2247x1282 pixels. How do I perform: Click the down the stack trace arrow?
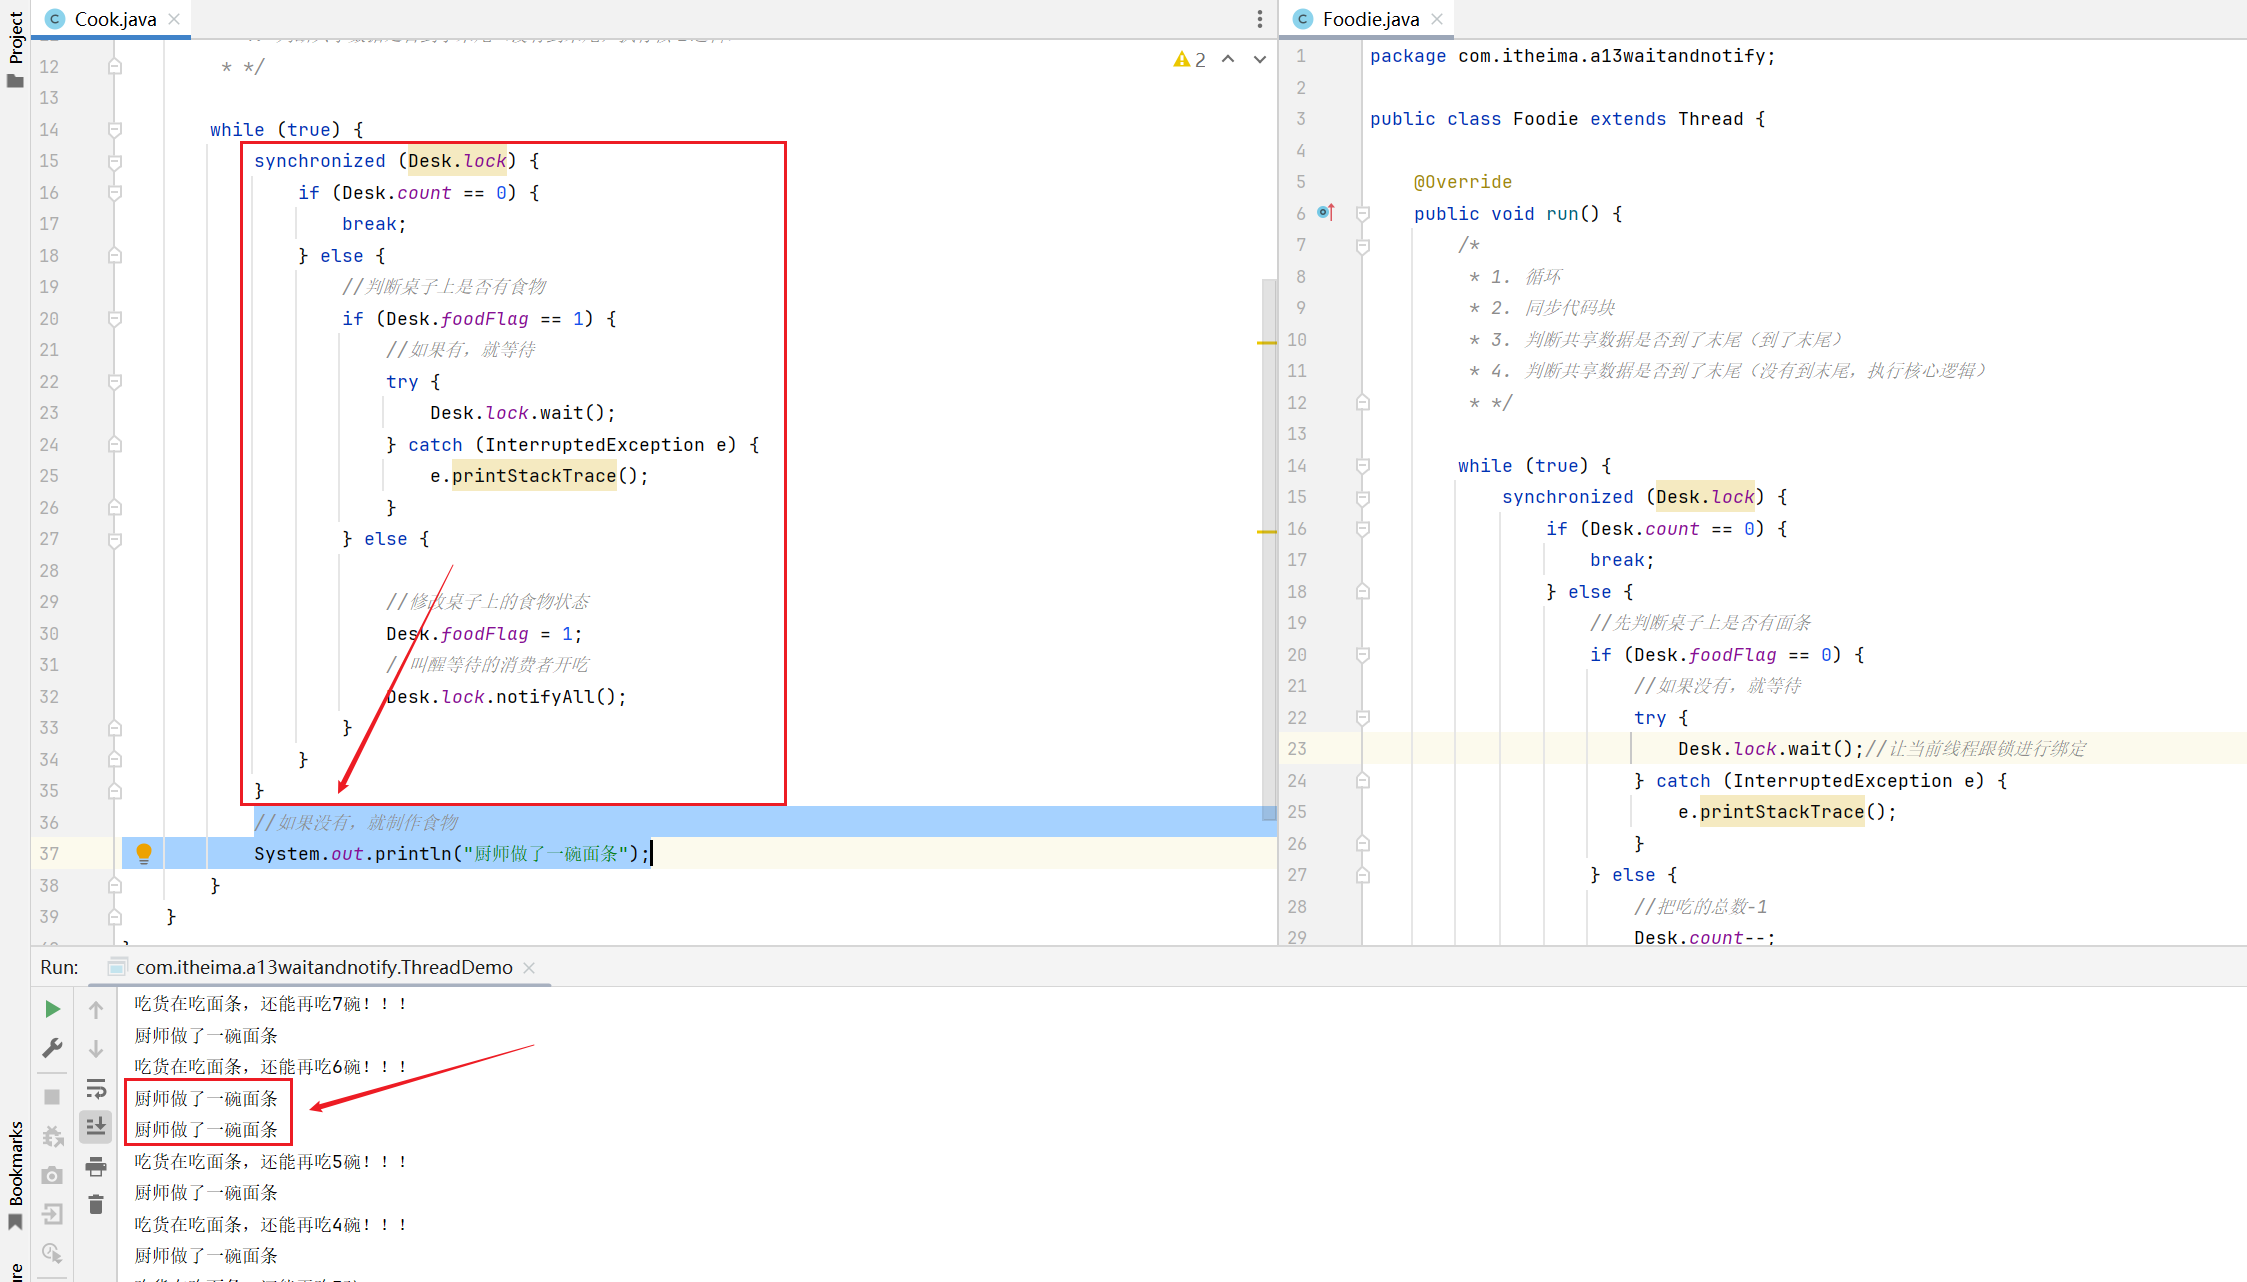(x=96, y=1048)
